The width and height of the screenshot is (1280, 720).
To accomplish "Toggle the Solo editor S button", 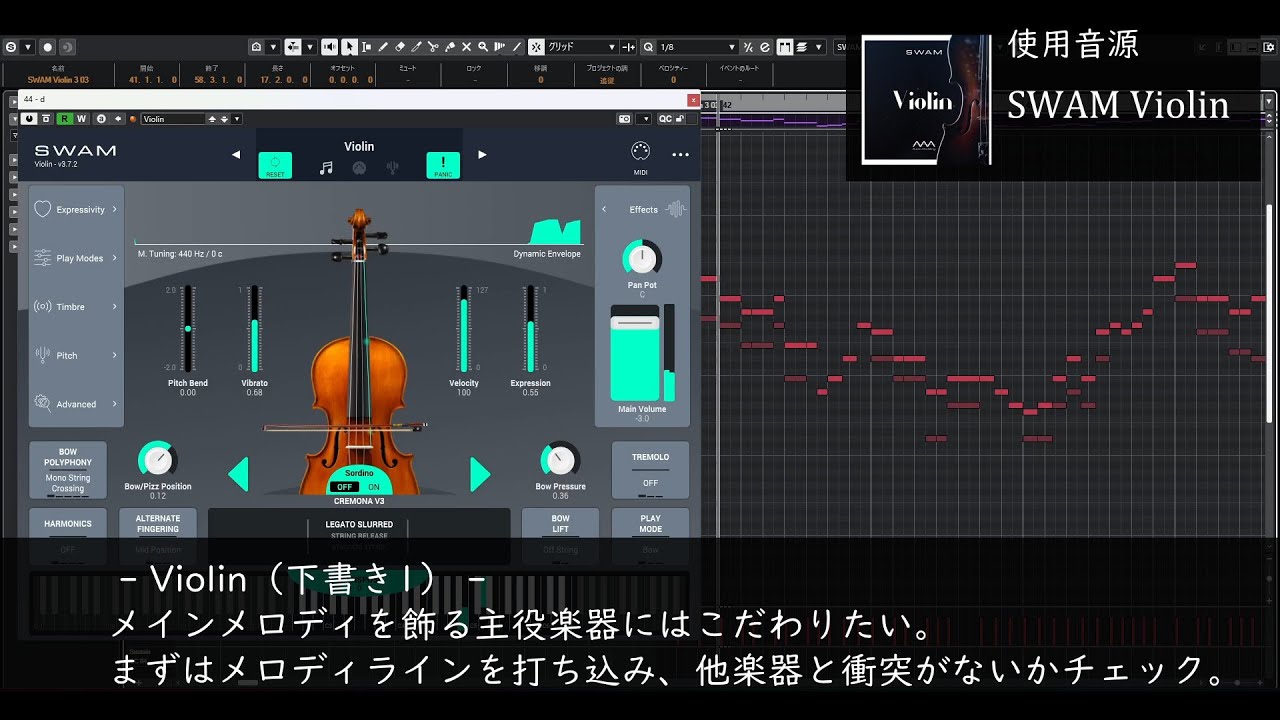I will [10, 46].
